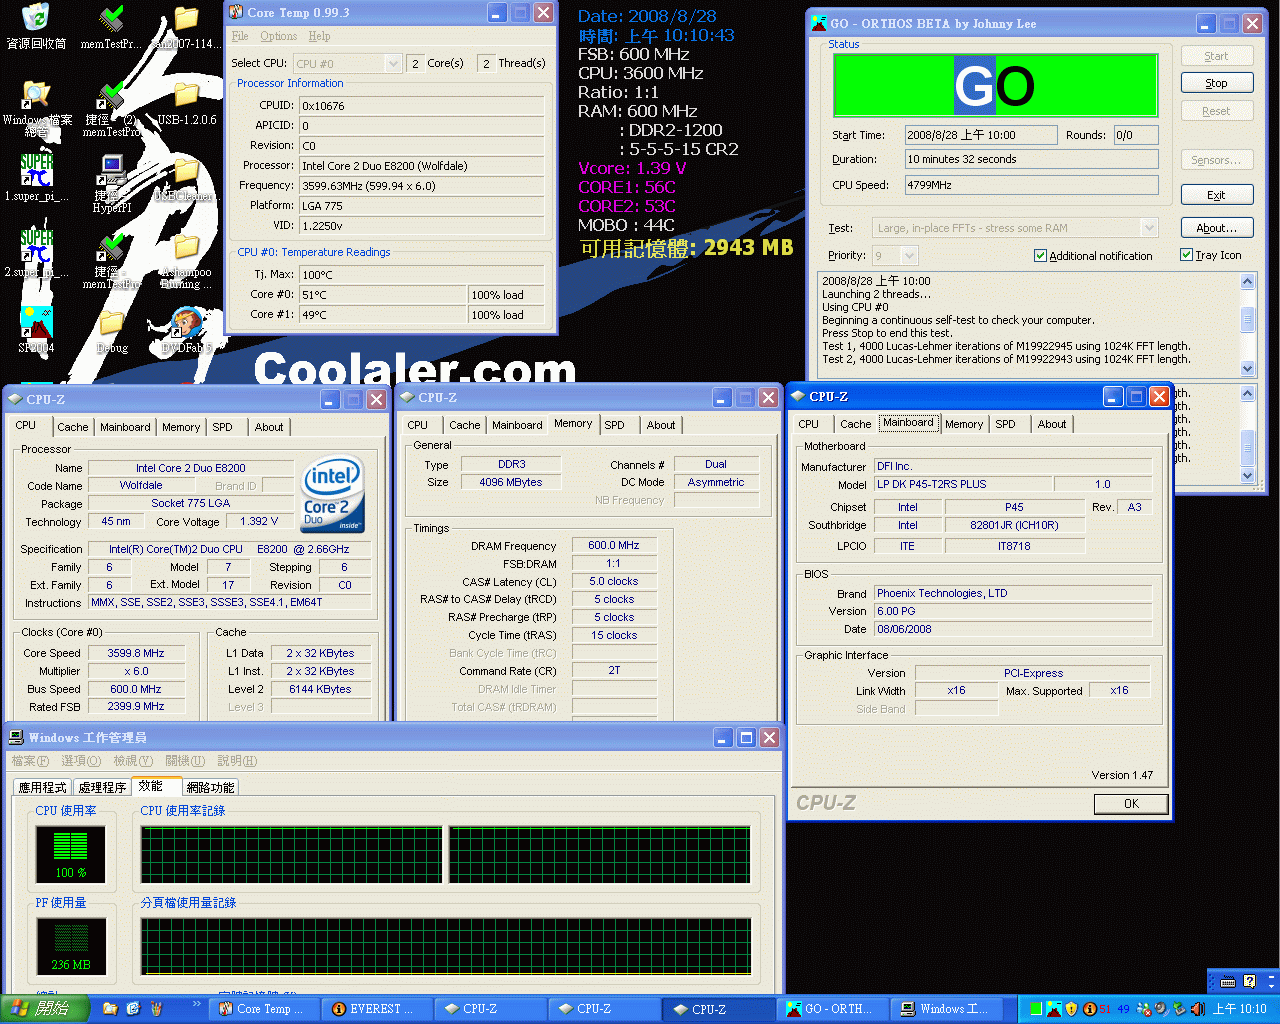The width and height of the screenshot is (1280, 1024).
Task: Switch to Windows 工... Task Manager taskbar button
Action: click(948, 1009)
